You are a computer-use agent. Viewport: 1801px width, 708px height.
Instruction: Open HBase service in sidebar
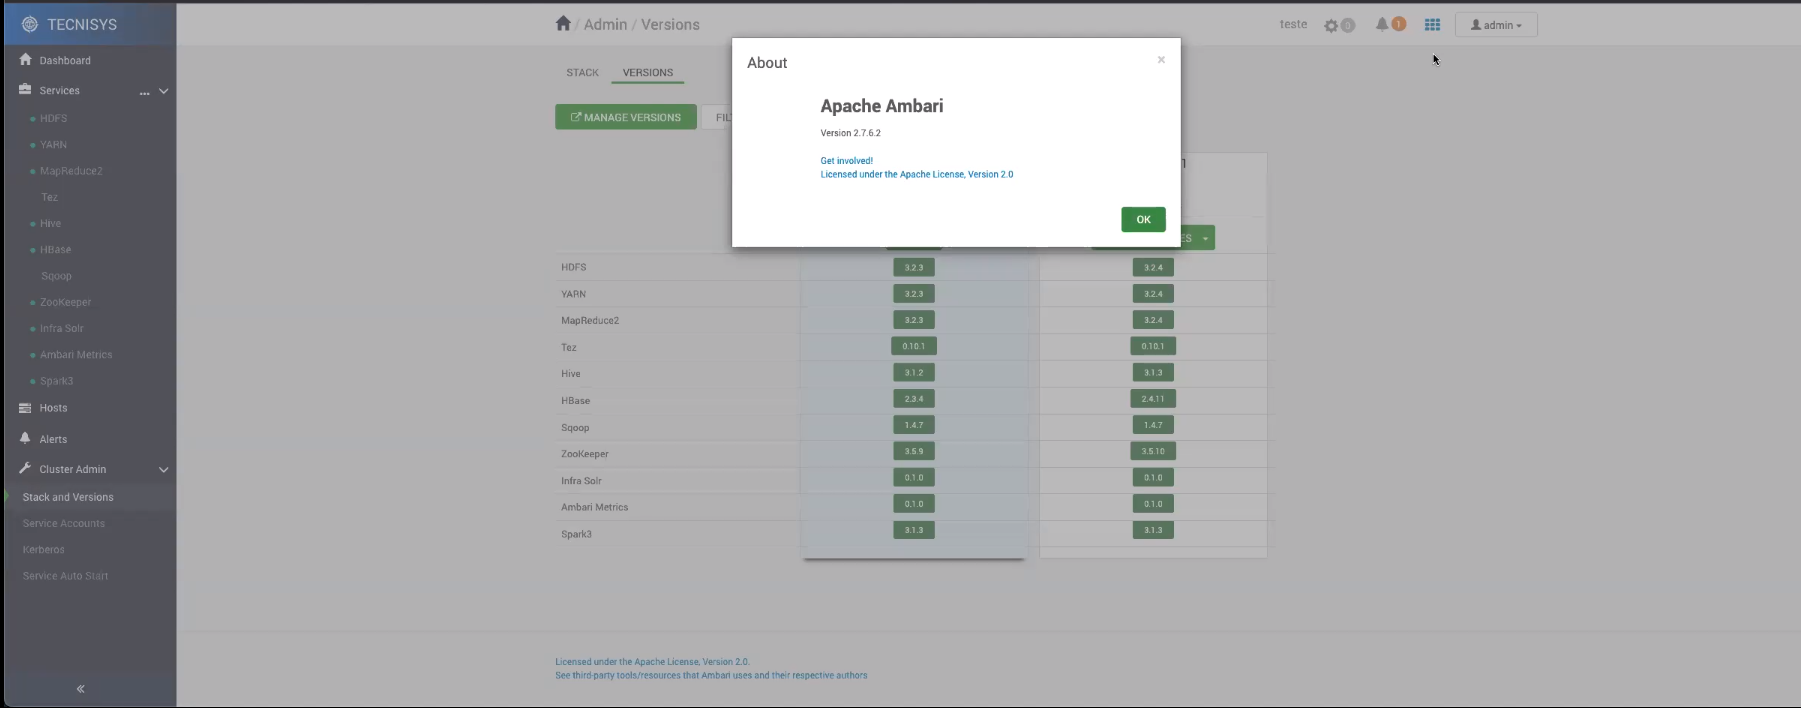click(56, 250)
